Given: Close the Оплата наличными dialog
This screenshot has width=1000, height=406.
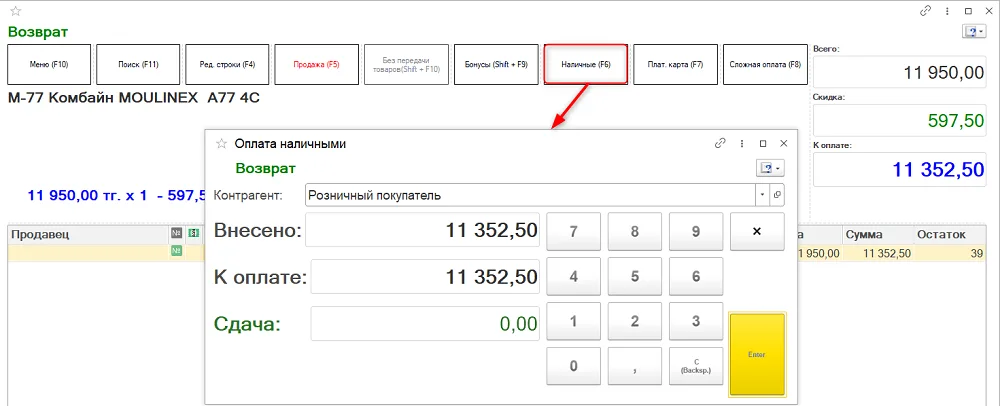Looking at the screenshot, I should [x=784, y=143].
